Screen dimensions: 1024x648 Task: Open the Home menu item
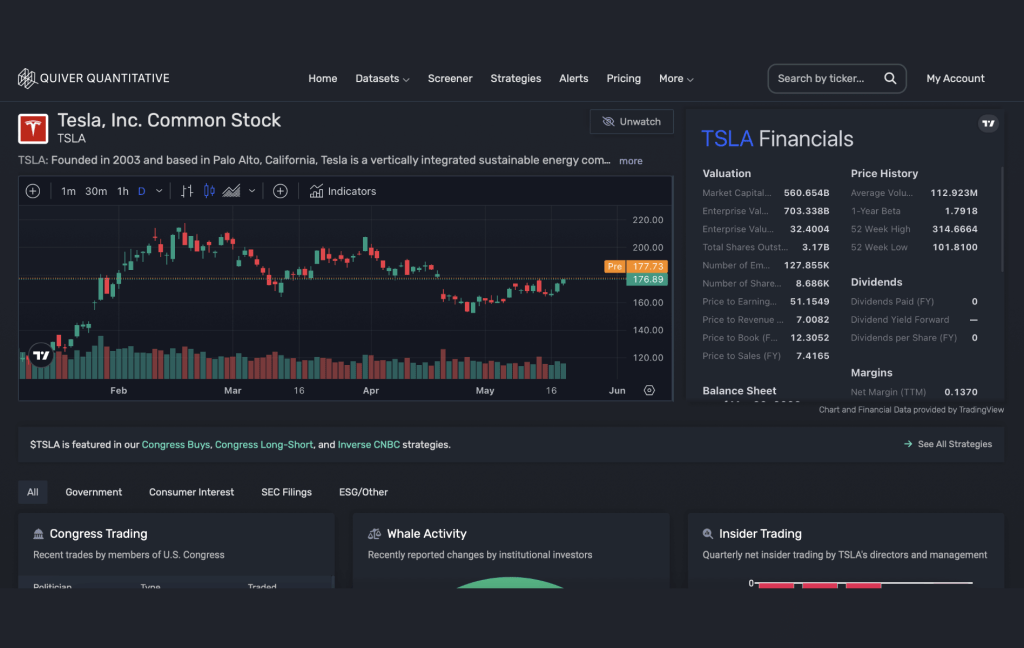pyautogui.click(x=323, y=78)
